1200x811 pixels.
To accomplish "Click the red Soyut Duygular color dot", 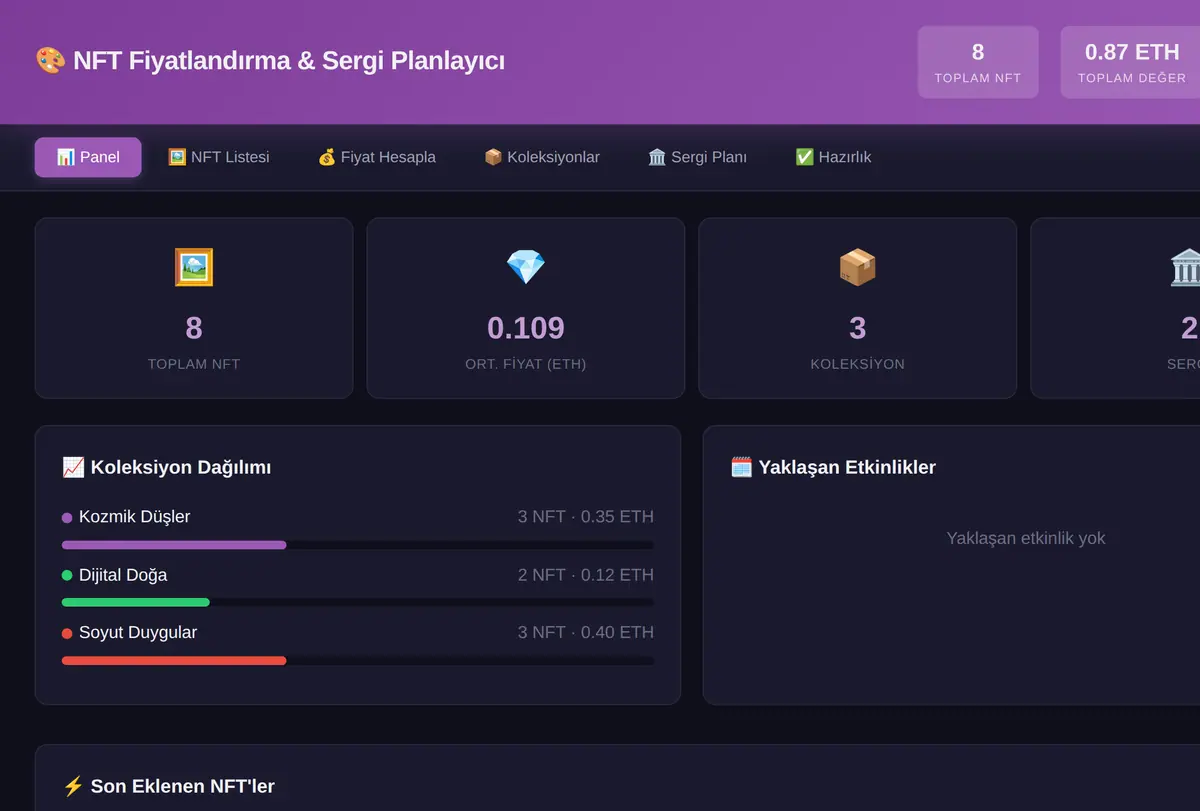I will pos(67,633).
